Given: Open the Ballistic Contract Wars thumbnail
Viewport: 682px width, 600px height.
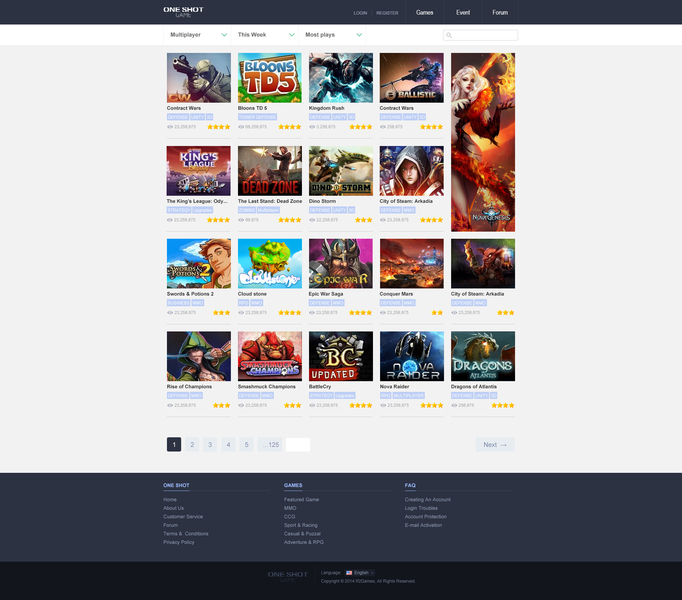Looking at the screenshot, I should point(411,78).
